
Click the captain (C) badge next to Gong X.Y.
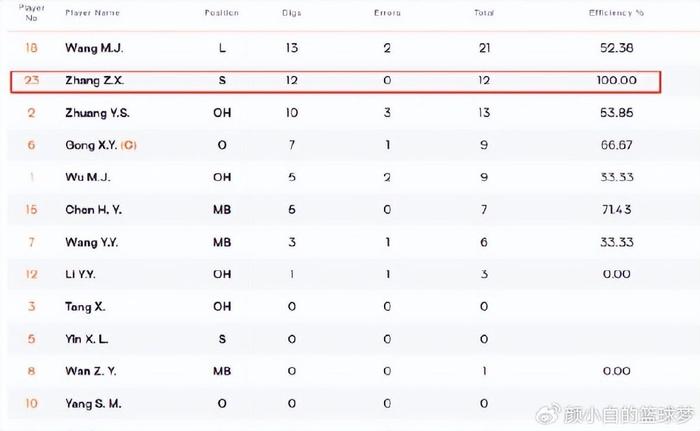(129, 145)
